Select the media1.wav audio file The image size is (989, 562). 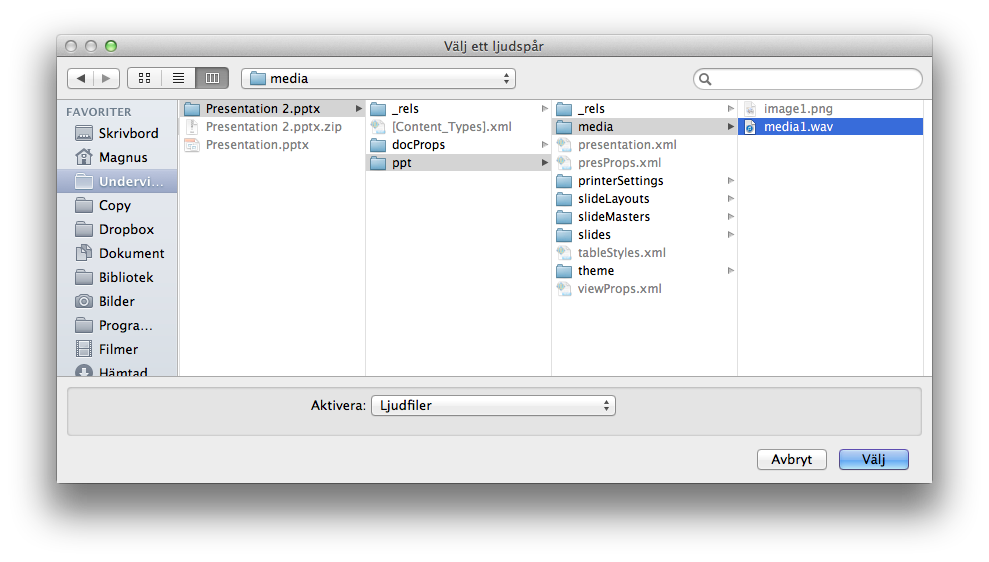tap(797, 127)
